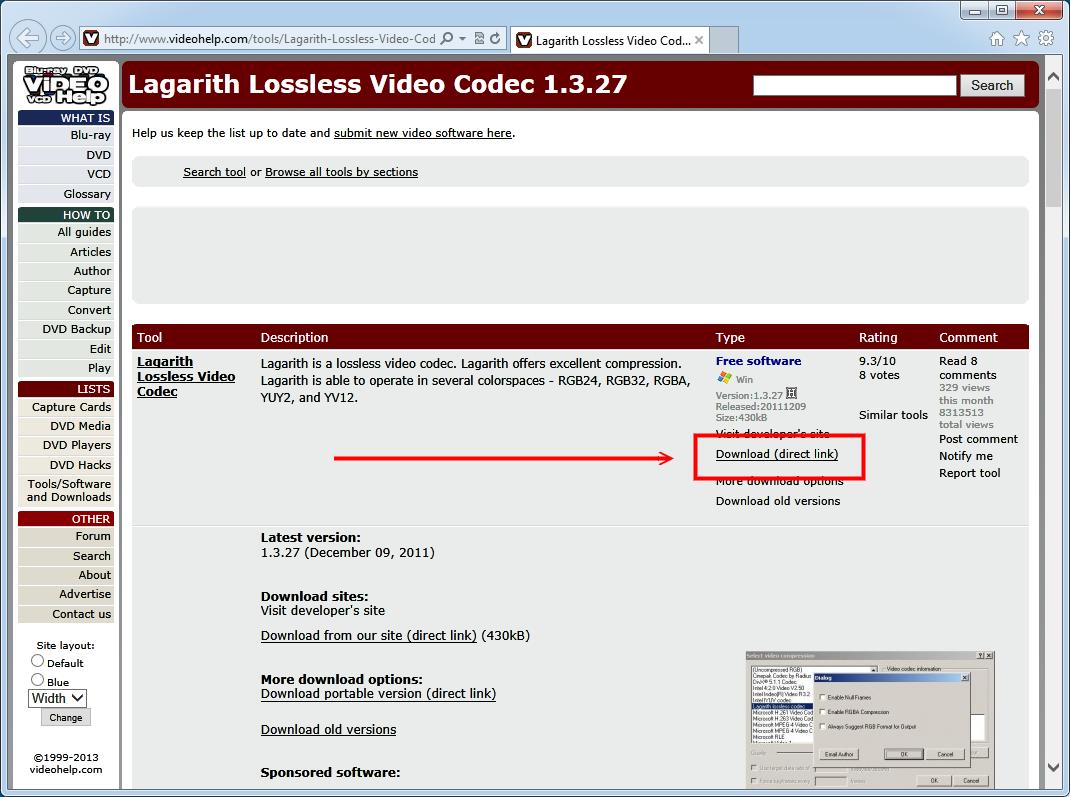
Task: Click 'Download portable version (direct link)'
Action: [378, 693]
